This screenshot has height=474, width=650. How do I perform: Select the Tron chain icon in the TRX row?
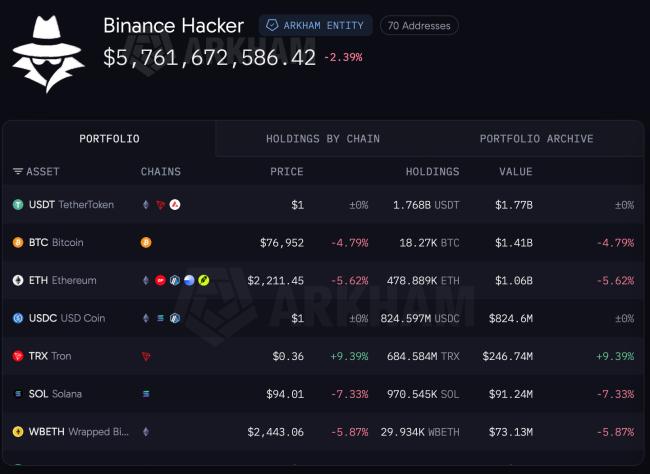click(x=146, y=356)
